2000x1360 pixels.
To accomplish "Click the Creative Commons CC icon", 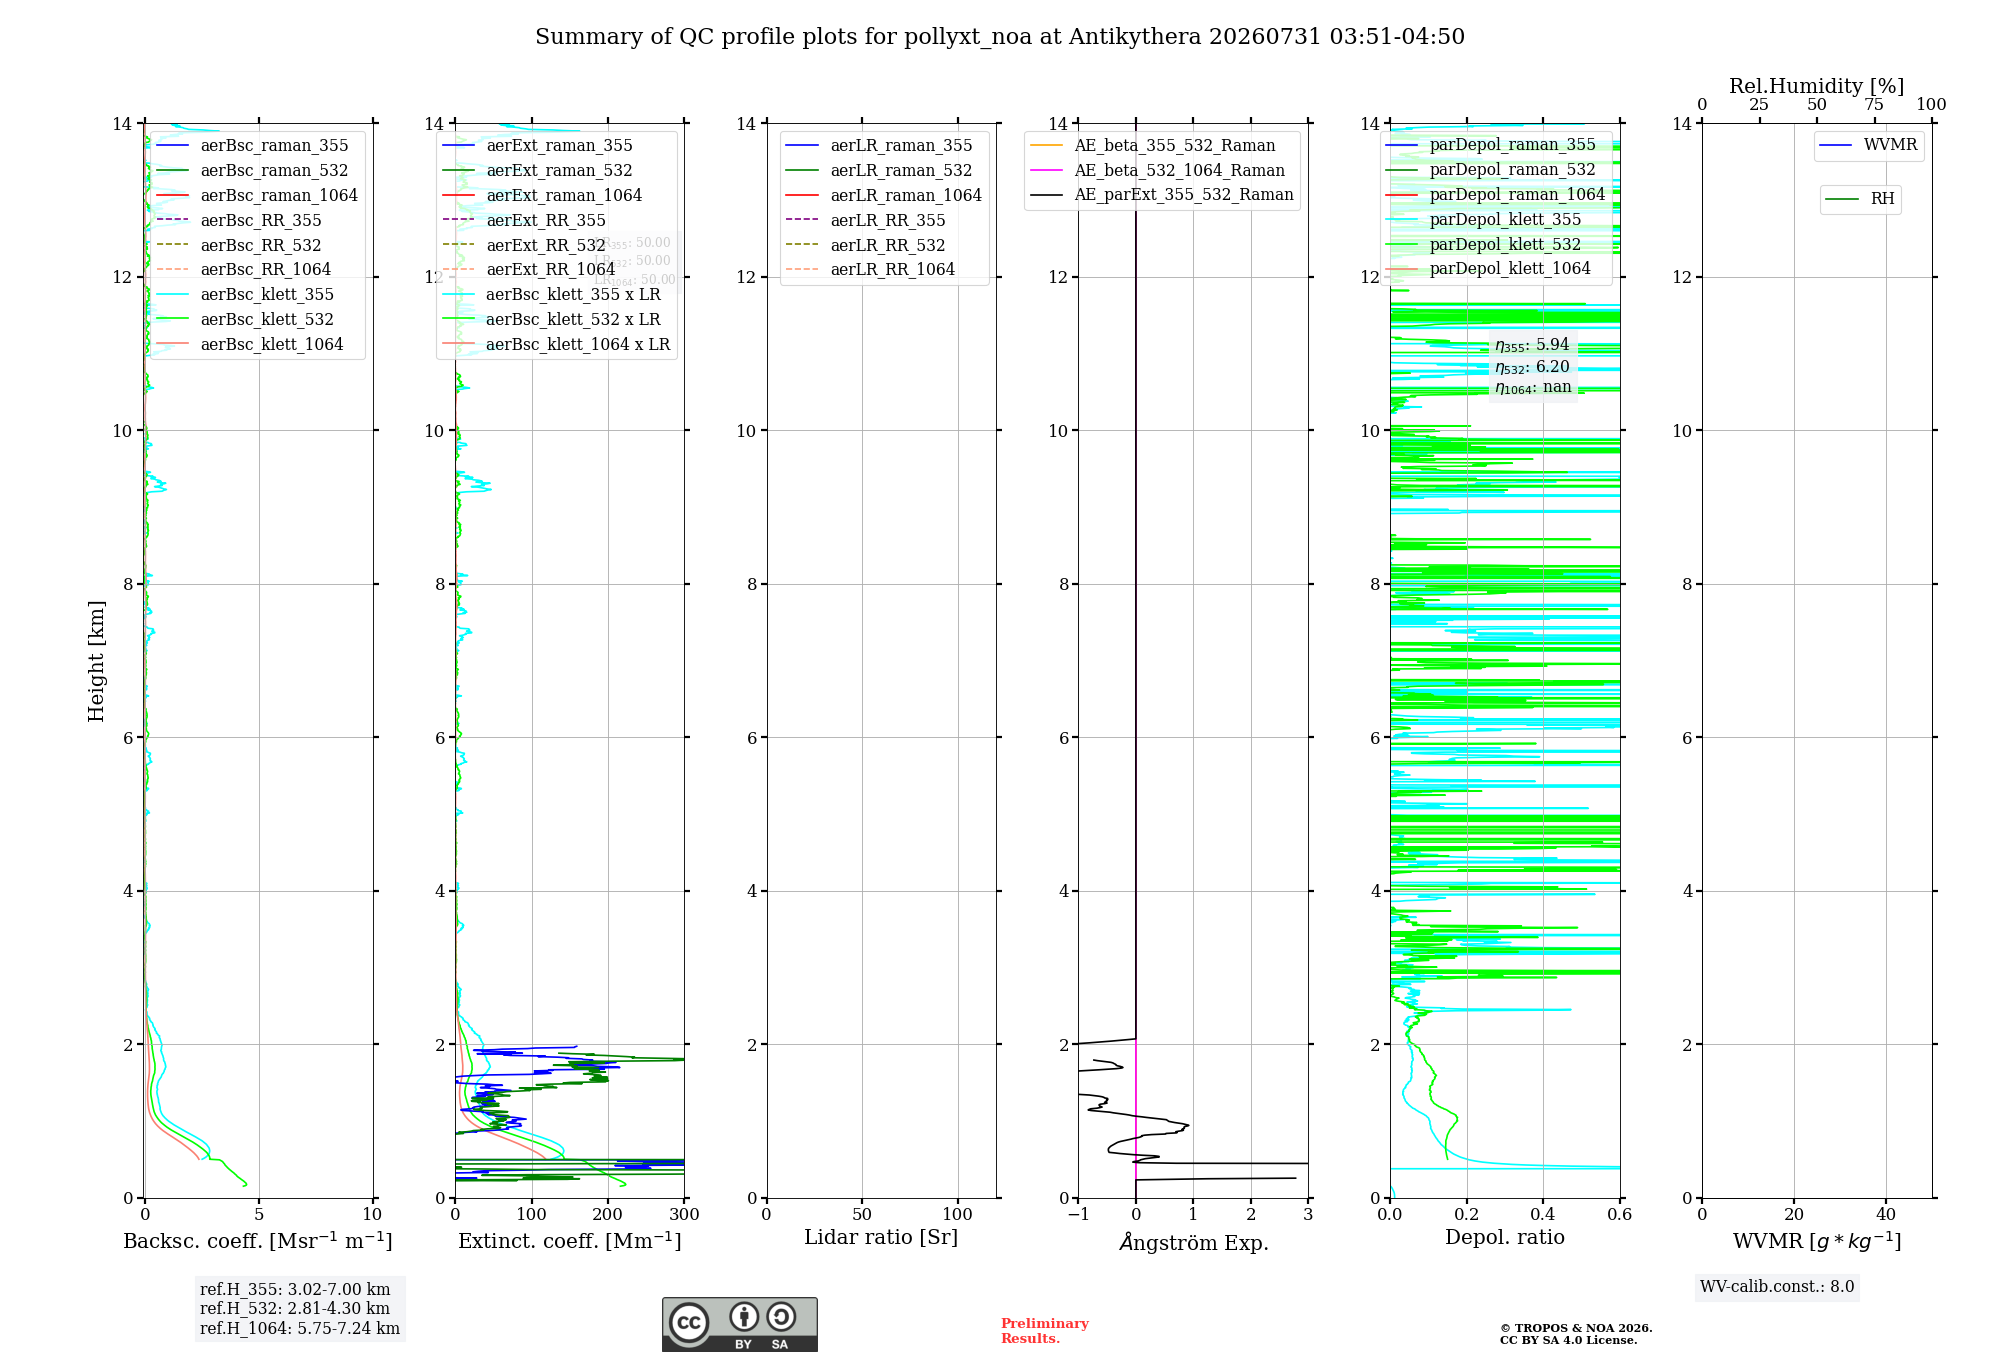I will click(689, 1322).
